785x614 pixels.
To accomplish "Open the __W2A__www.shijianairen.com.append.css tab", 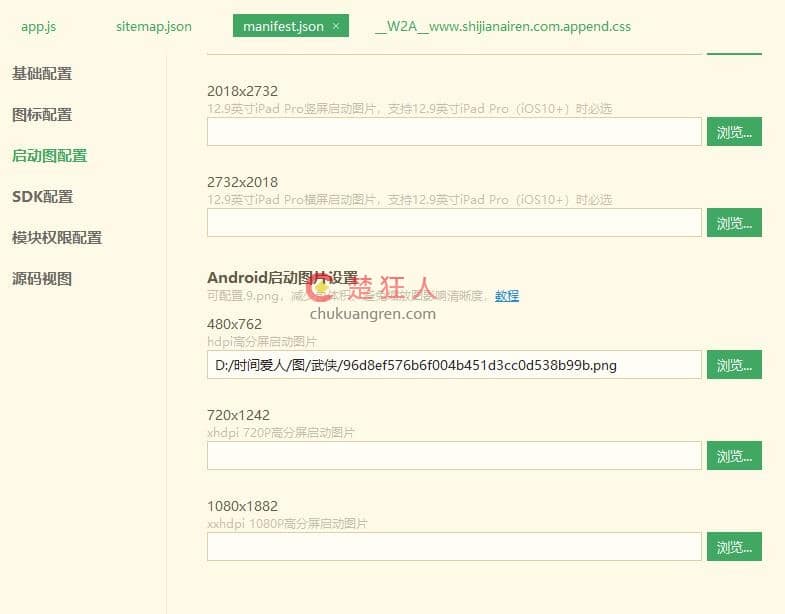I will point(503,27).
